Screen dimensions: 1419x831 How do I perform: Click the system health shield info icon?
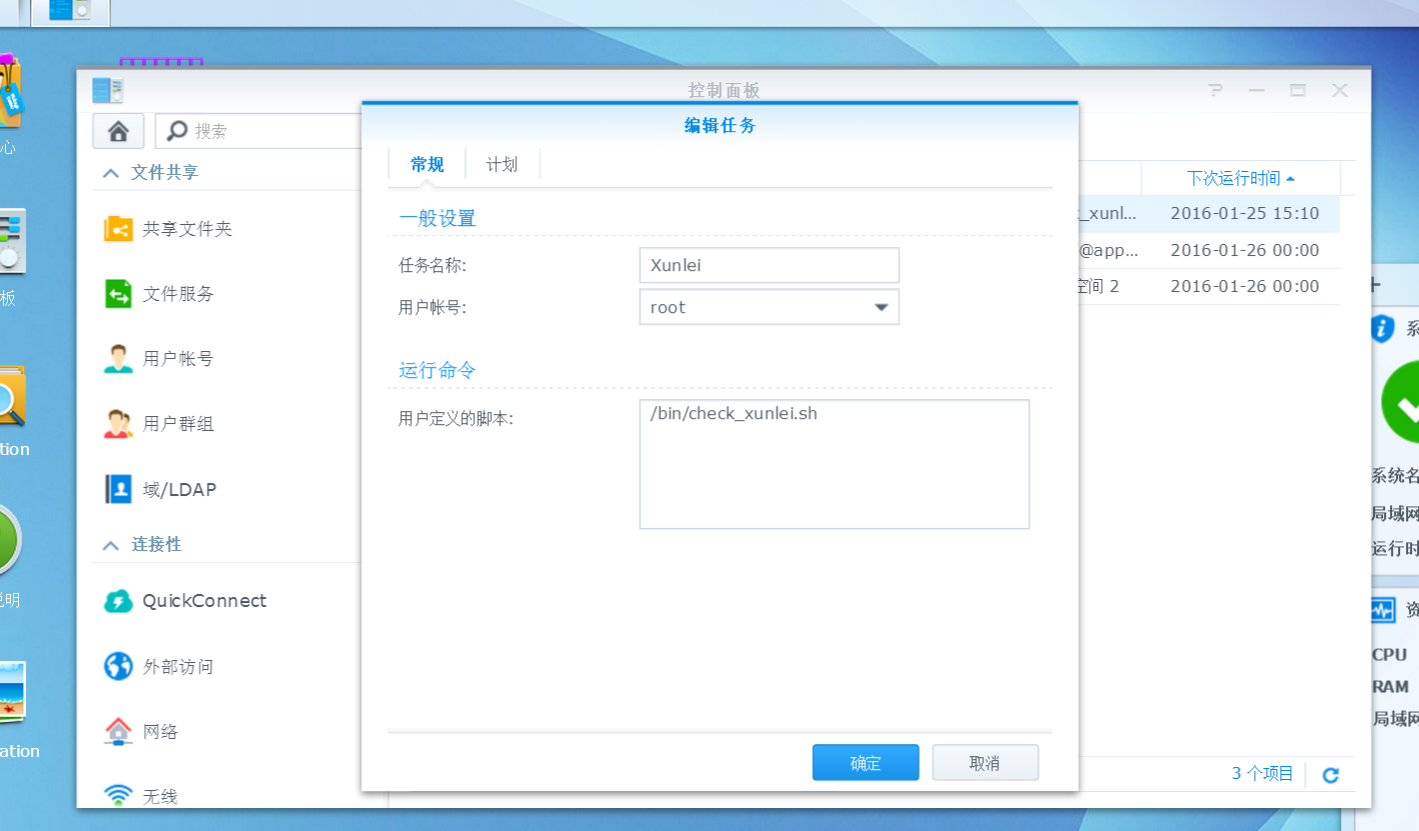[x=1382, y=328]
